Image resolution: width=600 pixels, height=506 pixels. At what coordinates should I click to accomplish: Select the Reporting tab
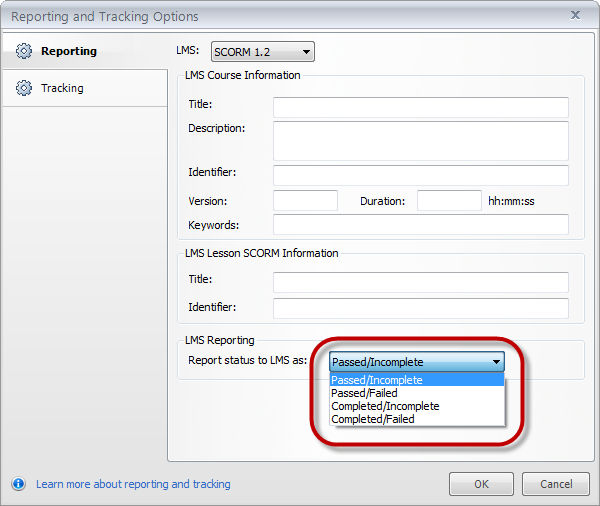(85, 51)
